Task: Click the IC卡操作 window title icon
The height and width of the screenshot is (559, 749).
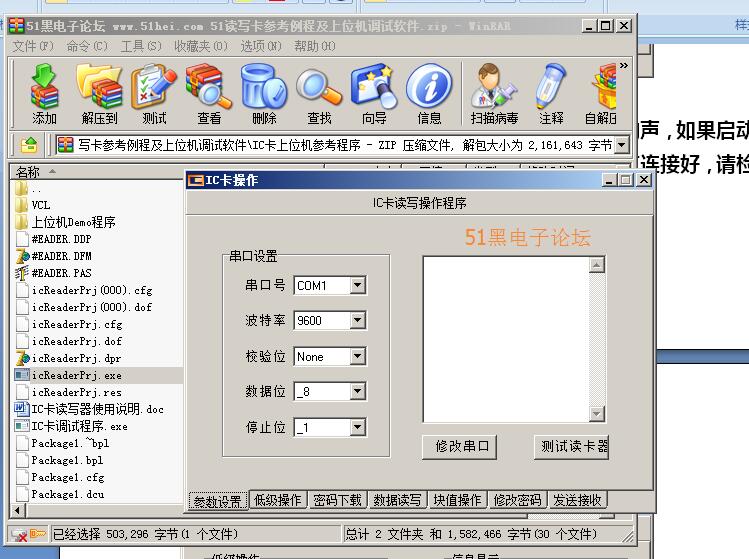Action: tap(195, 180)
